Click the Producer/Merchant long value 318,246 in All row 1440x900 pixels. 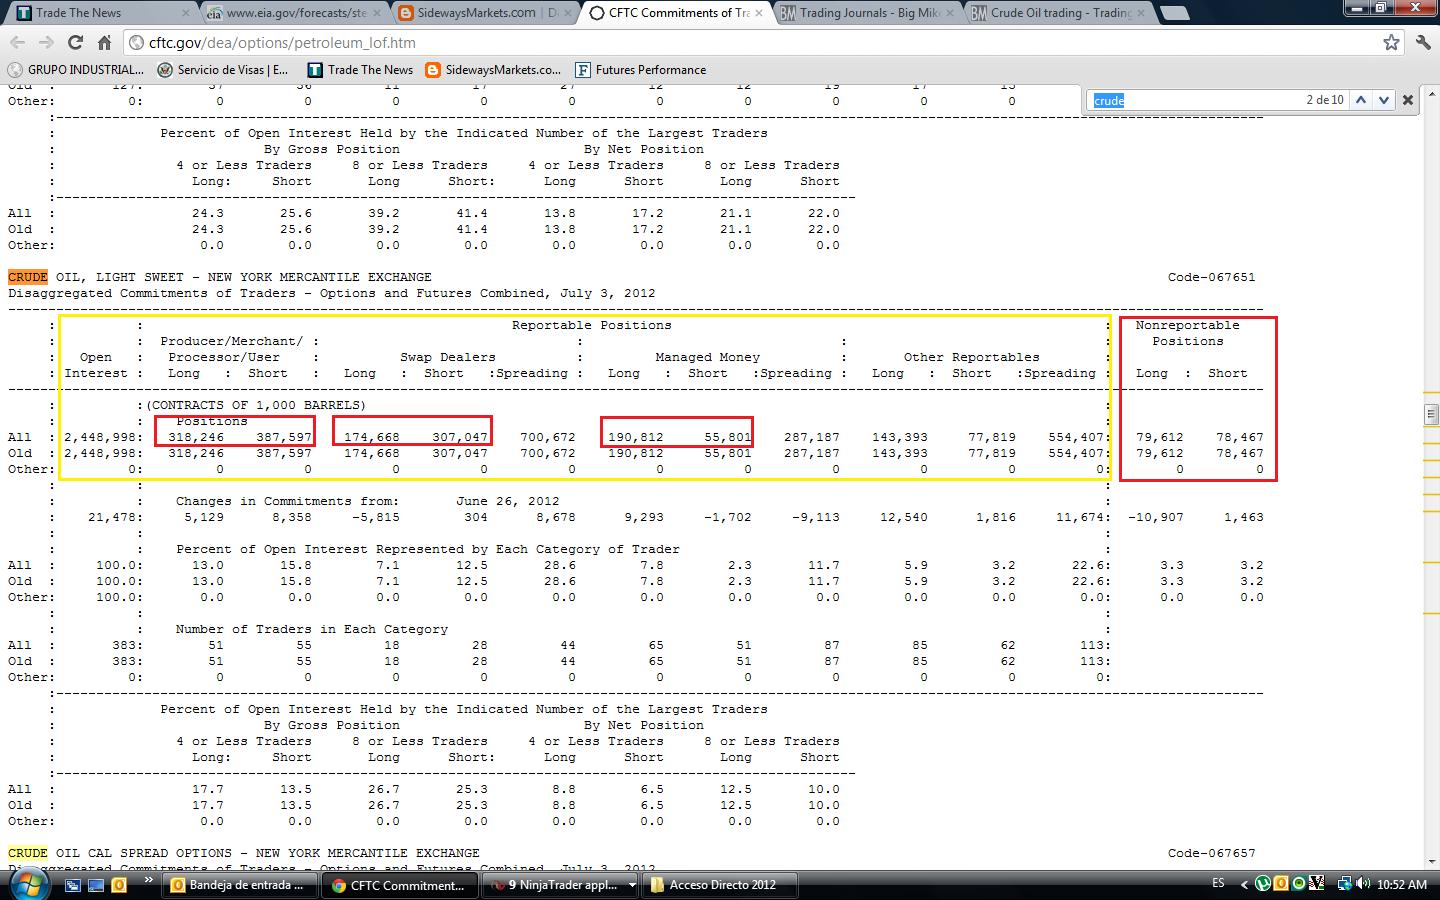(196, 437)
